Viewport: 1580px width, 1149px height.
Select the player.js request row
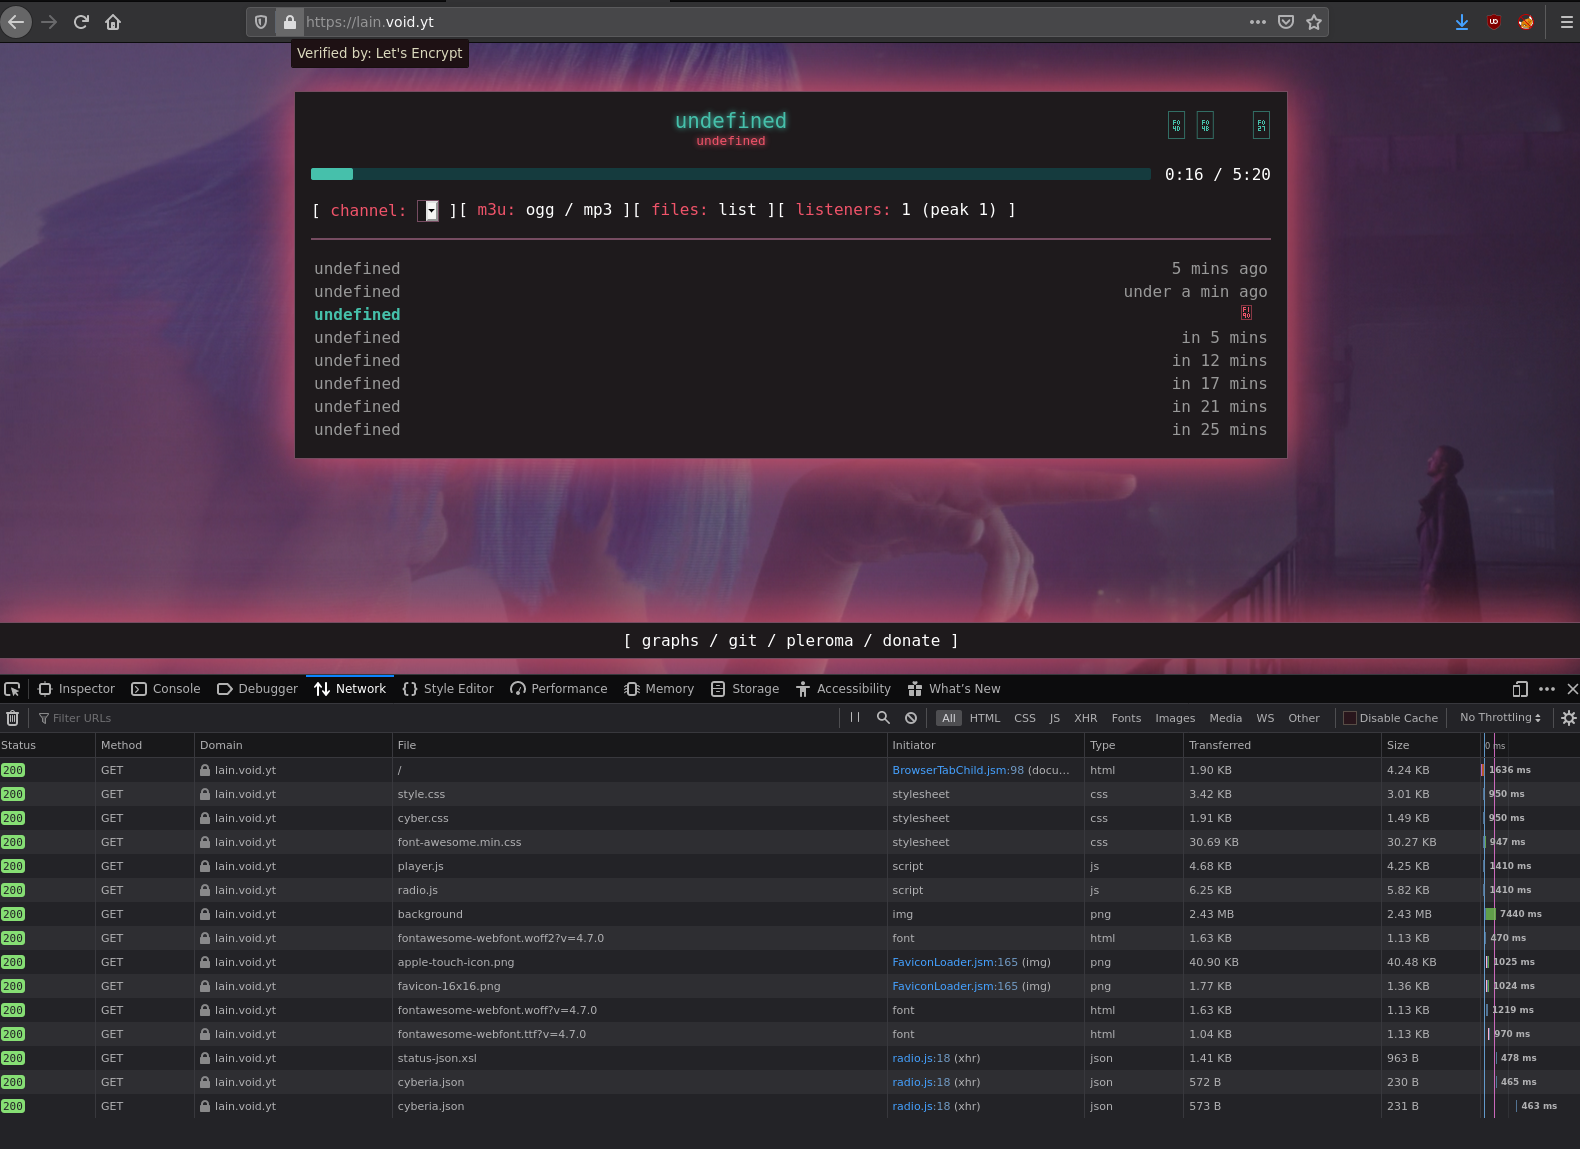[x=790, y=866]
